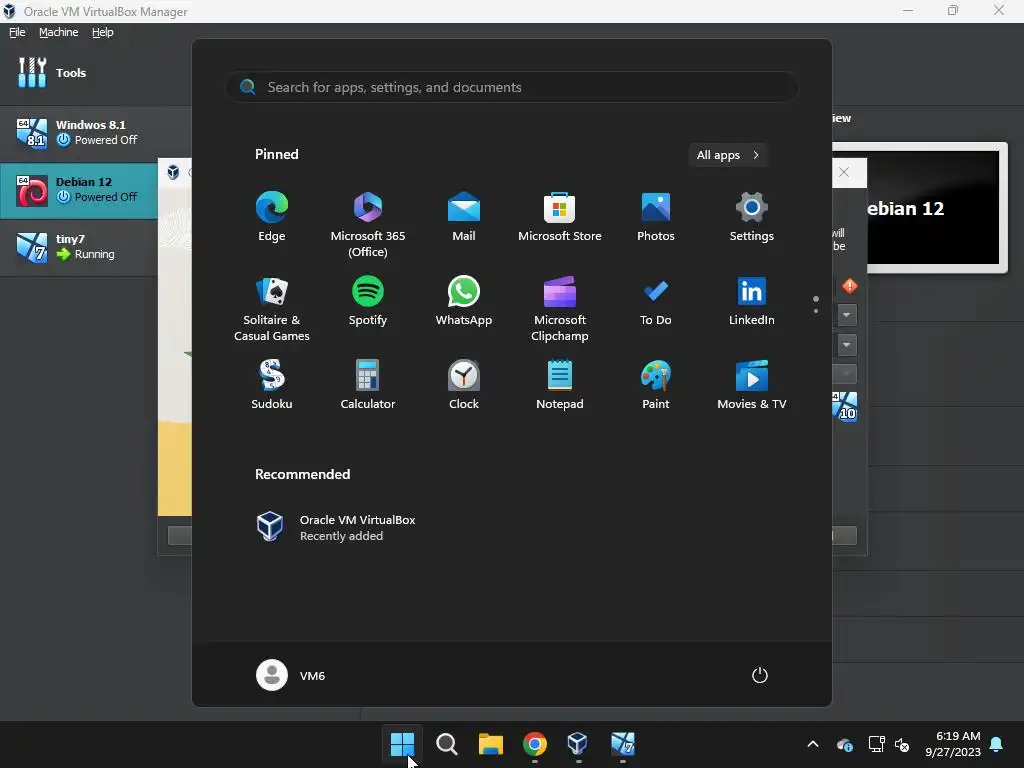Click the orange warning icon in dialog
This screenshot has height=768, width=1024.
[x=850, y=286]
